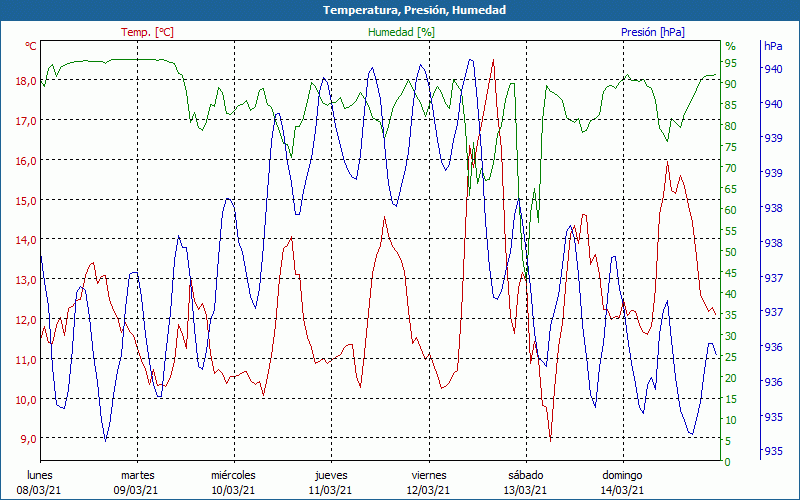Click the red "°C" axis unit label

tap(31, 46)
